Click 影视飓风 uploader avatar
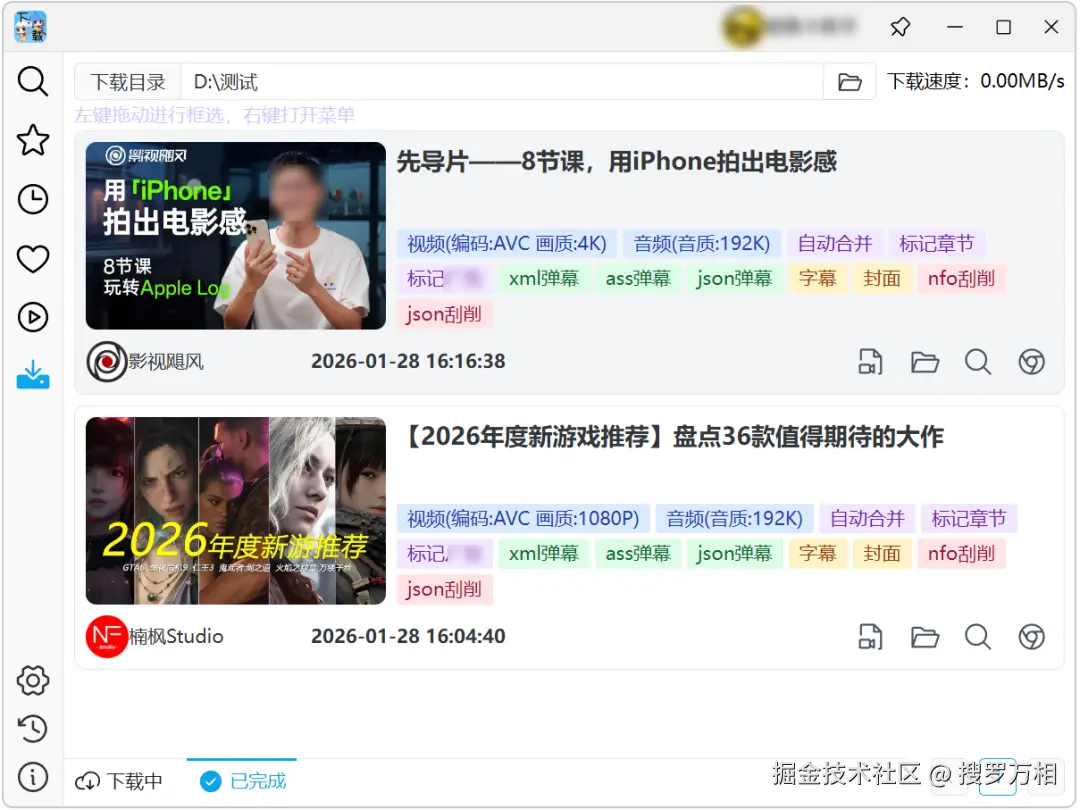1080x810 pixels. pyautogui.click(x=107, y=362)
